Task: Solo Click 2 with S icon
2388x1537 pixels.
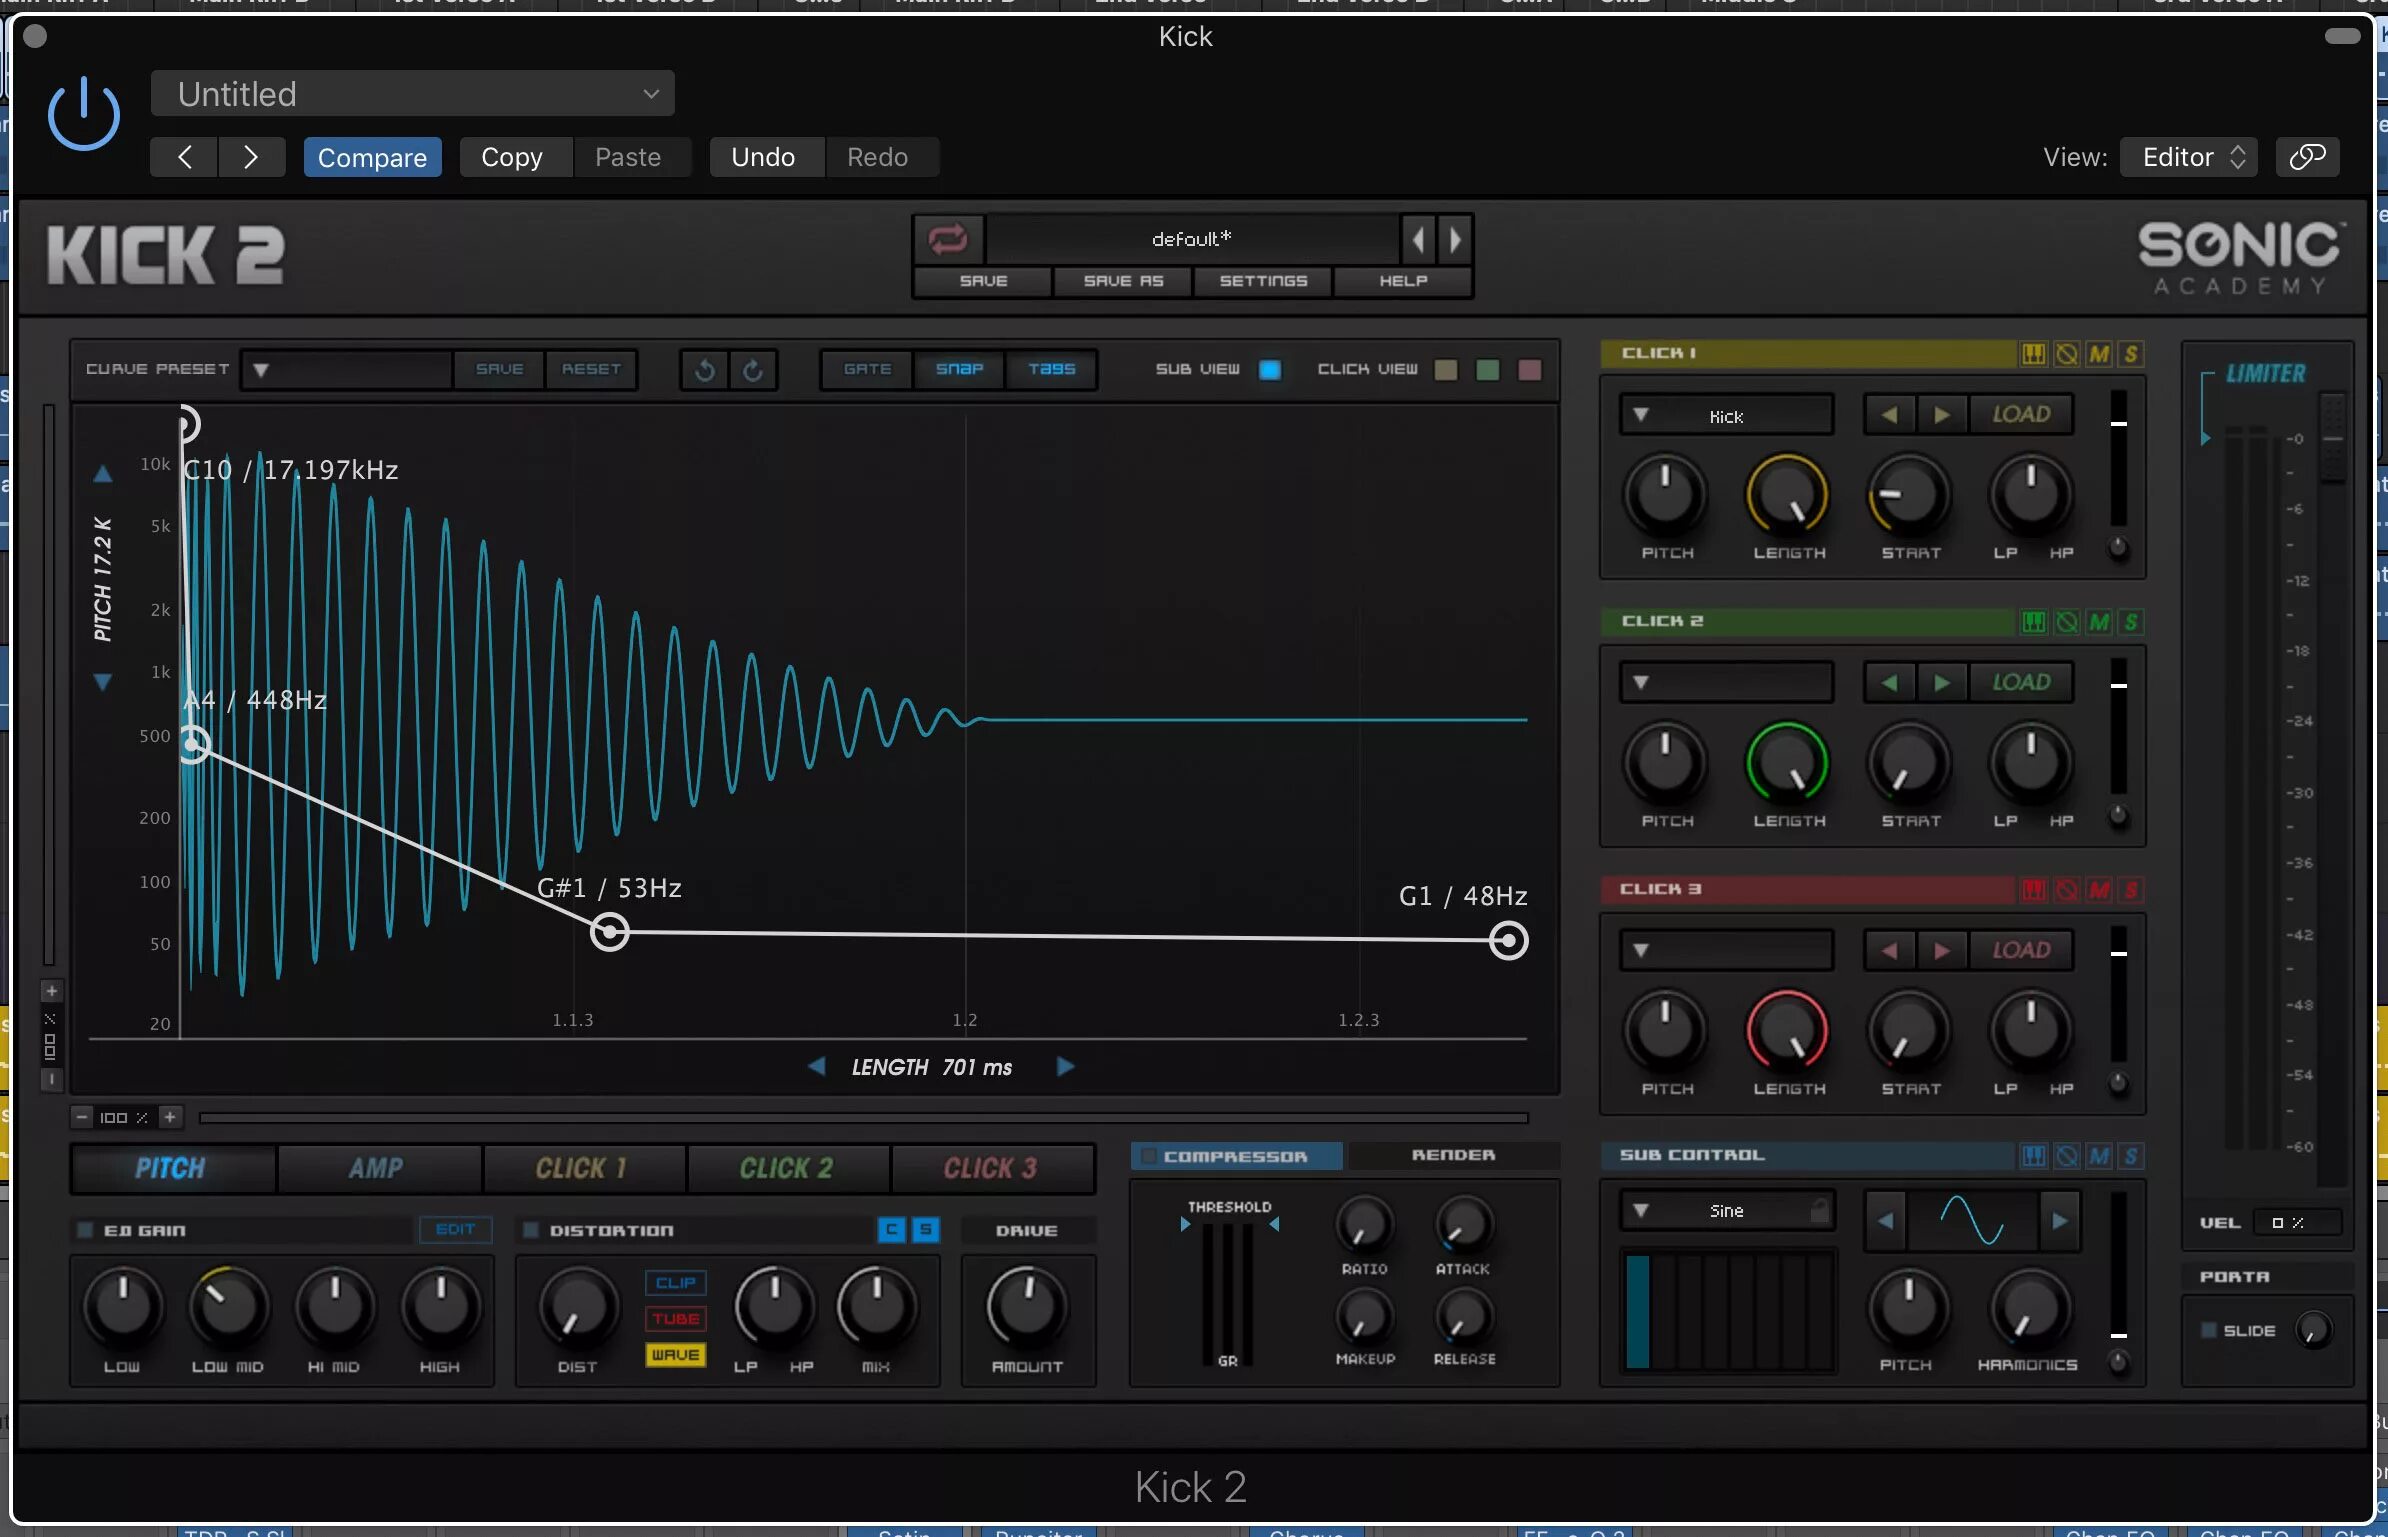Action: [2131, 622]
